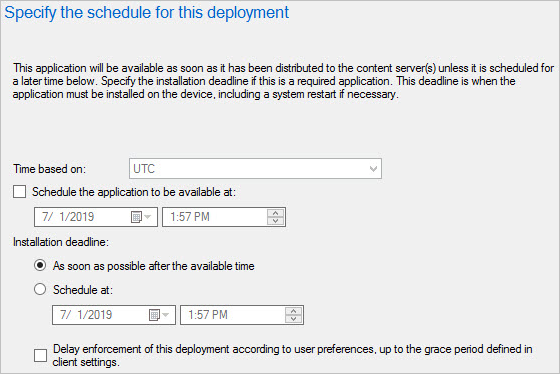Click the 'Specify the schedule for this deployment' heading
Viewport: 560px width, 374px height.
pyautogui.click(x=146, y=13)
